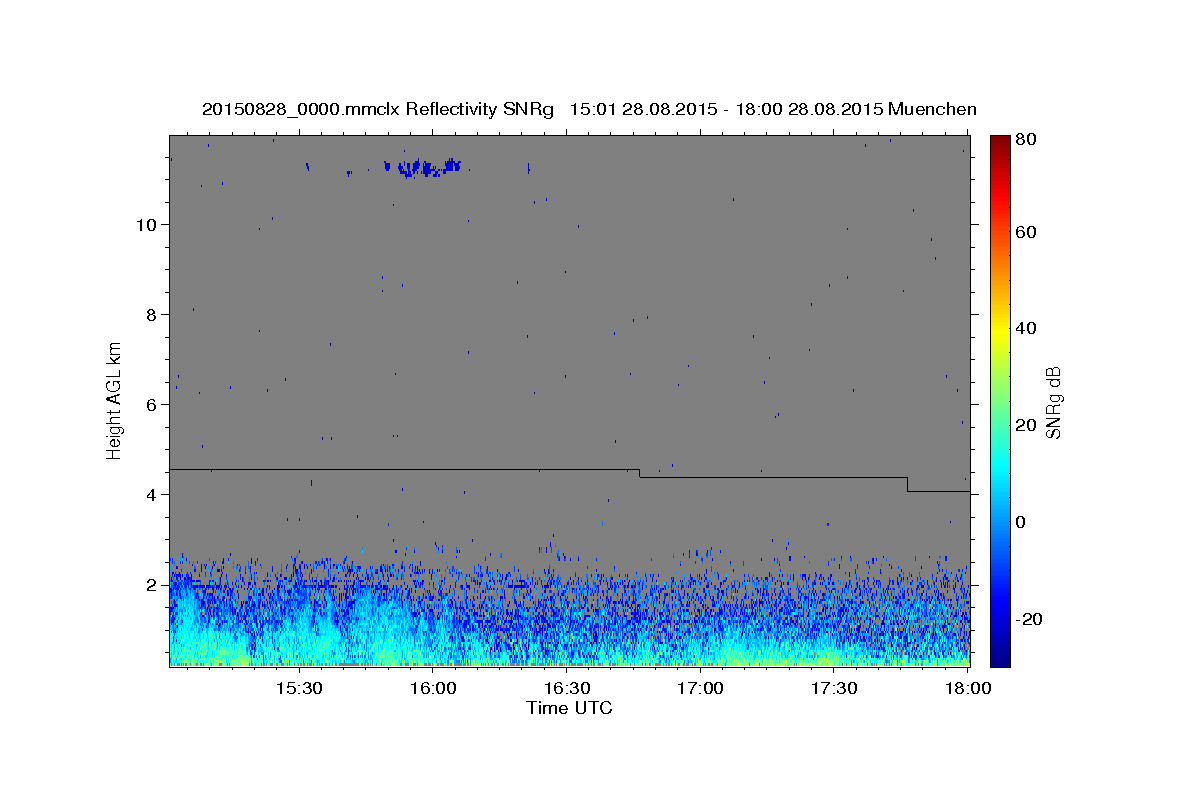Click the colorbar value 20
1200x800 pixels.
[1028, 425]
